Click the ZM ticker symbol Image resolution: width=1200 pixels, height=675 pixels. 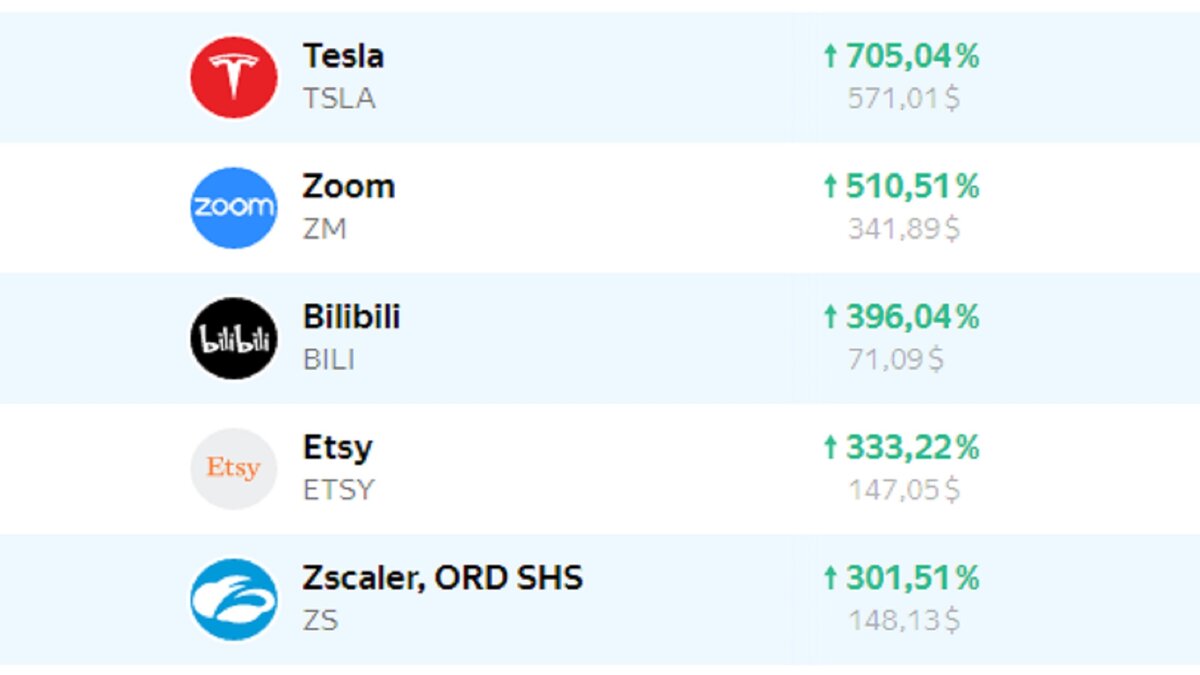click(325, 229)
